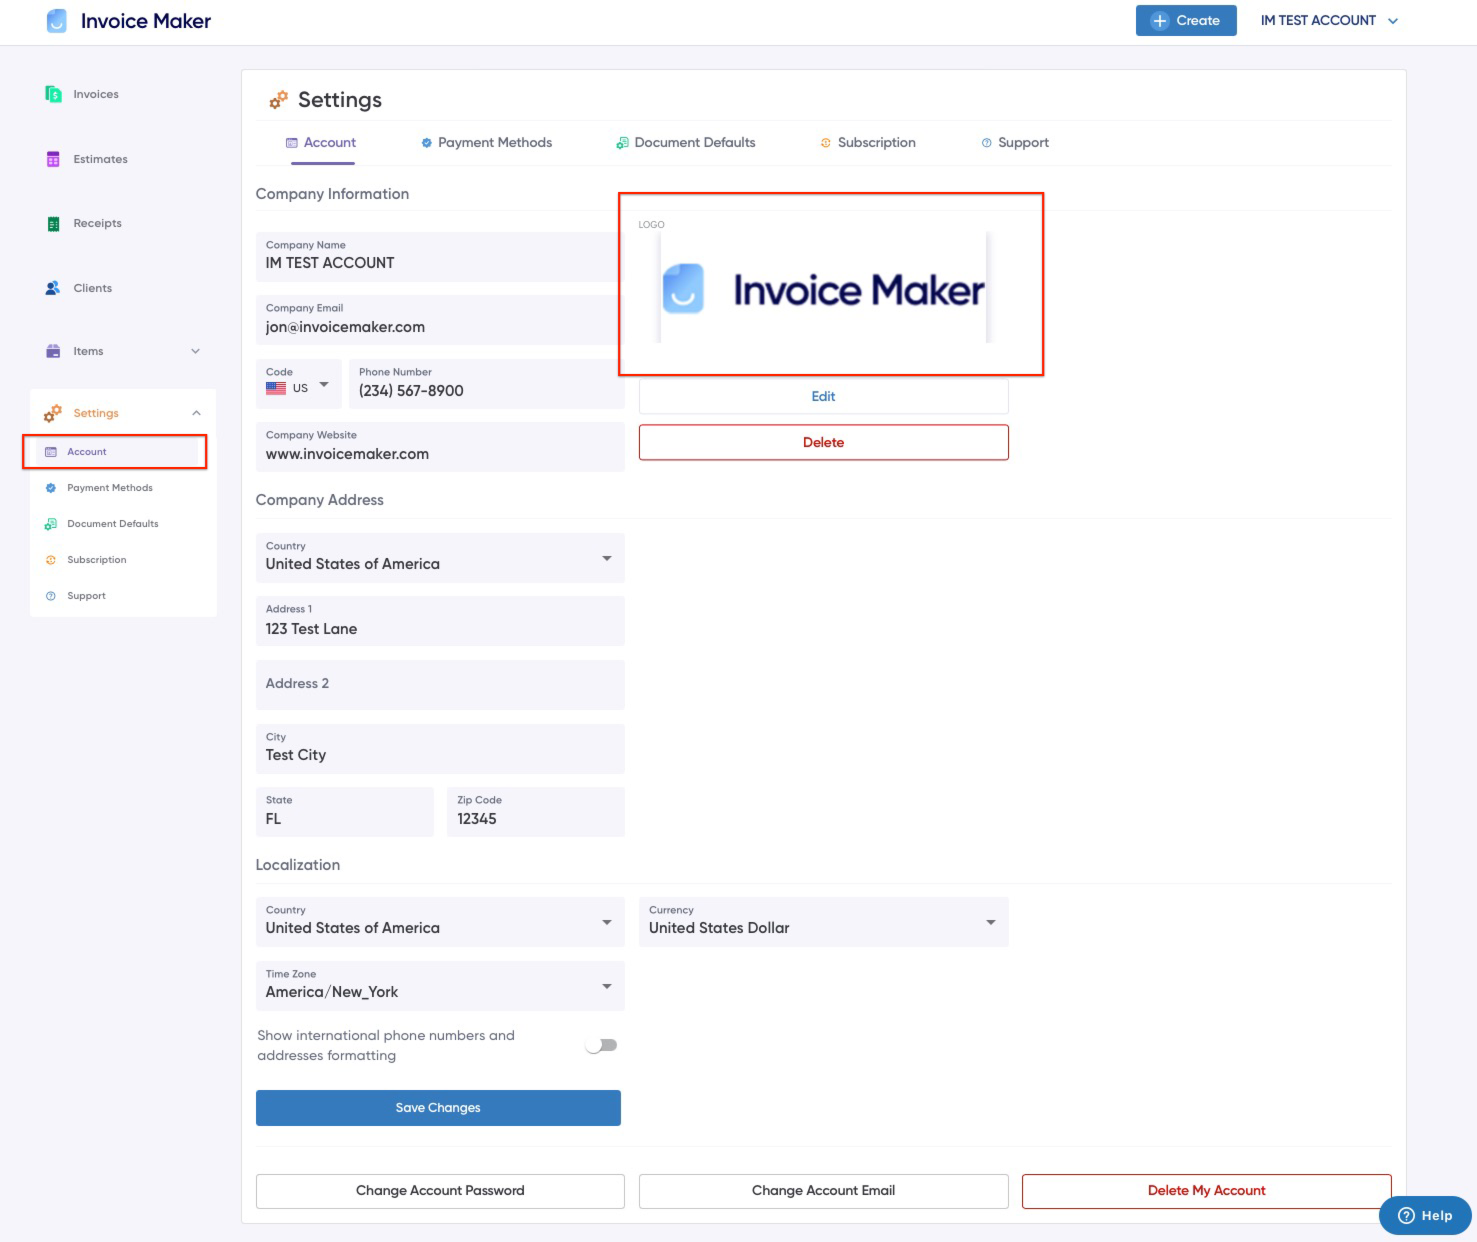1477x1242 pixels.
Task: Click Change Account Email
Action: pyautogui.click(x=824, y=1191)
